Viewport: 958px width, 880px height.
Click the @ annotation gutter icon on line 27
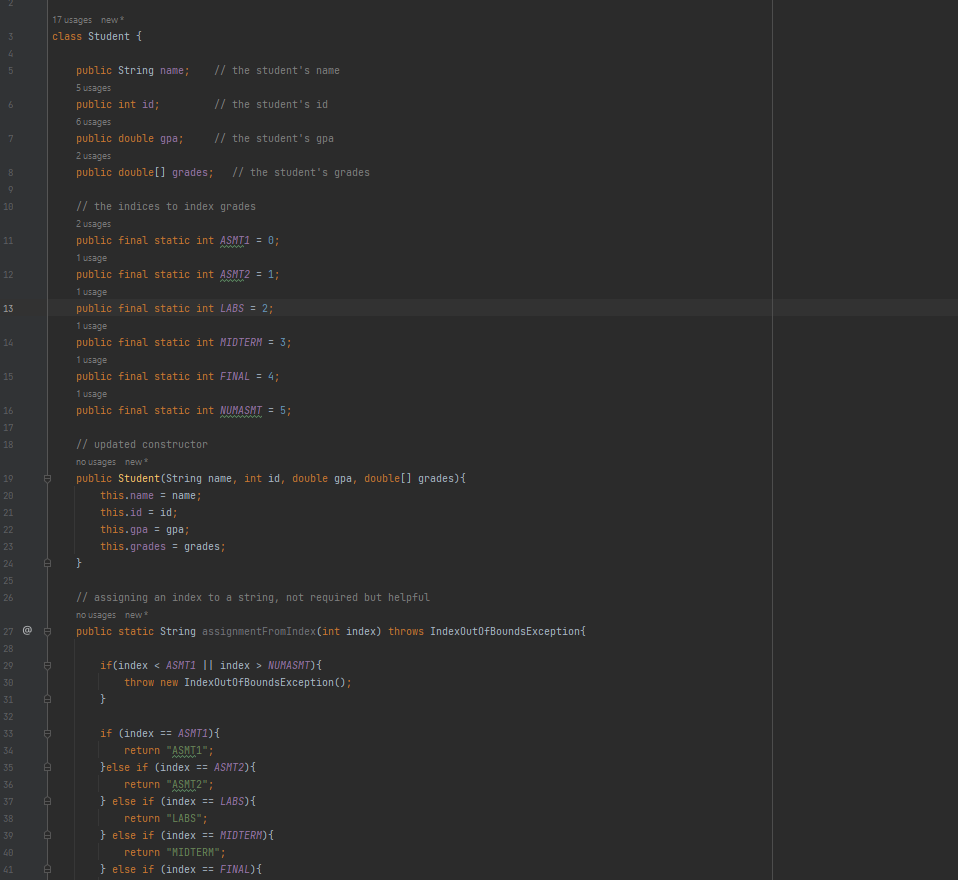coord(27,631)
